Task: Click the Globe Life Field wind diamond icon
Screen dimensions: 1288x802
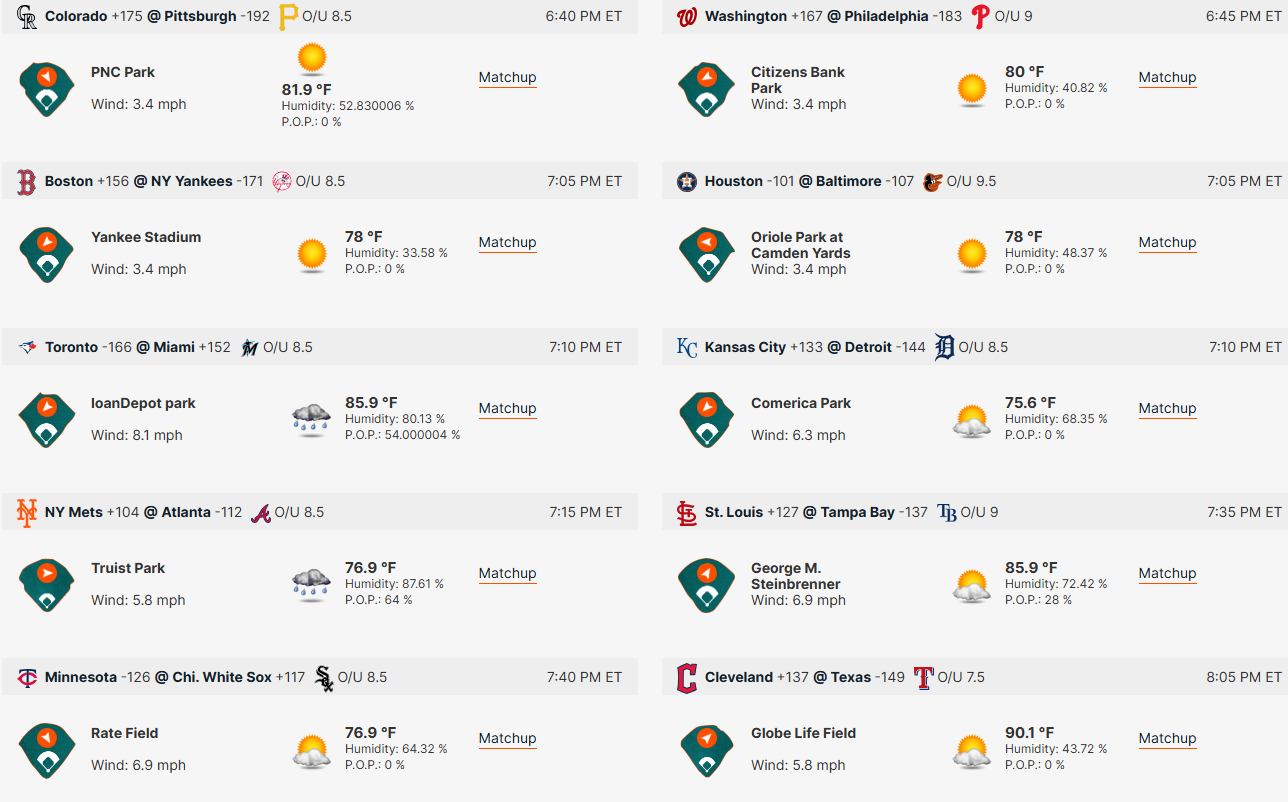Action: point(707,750)
